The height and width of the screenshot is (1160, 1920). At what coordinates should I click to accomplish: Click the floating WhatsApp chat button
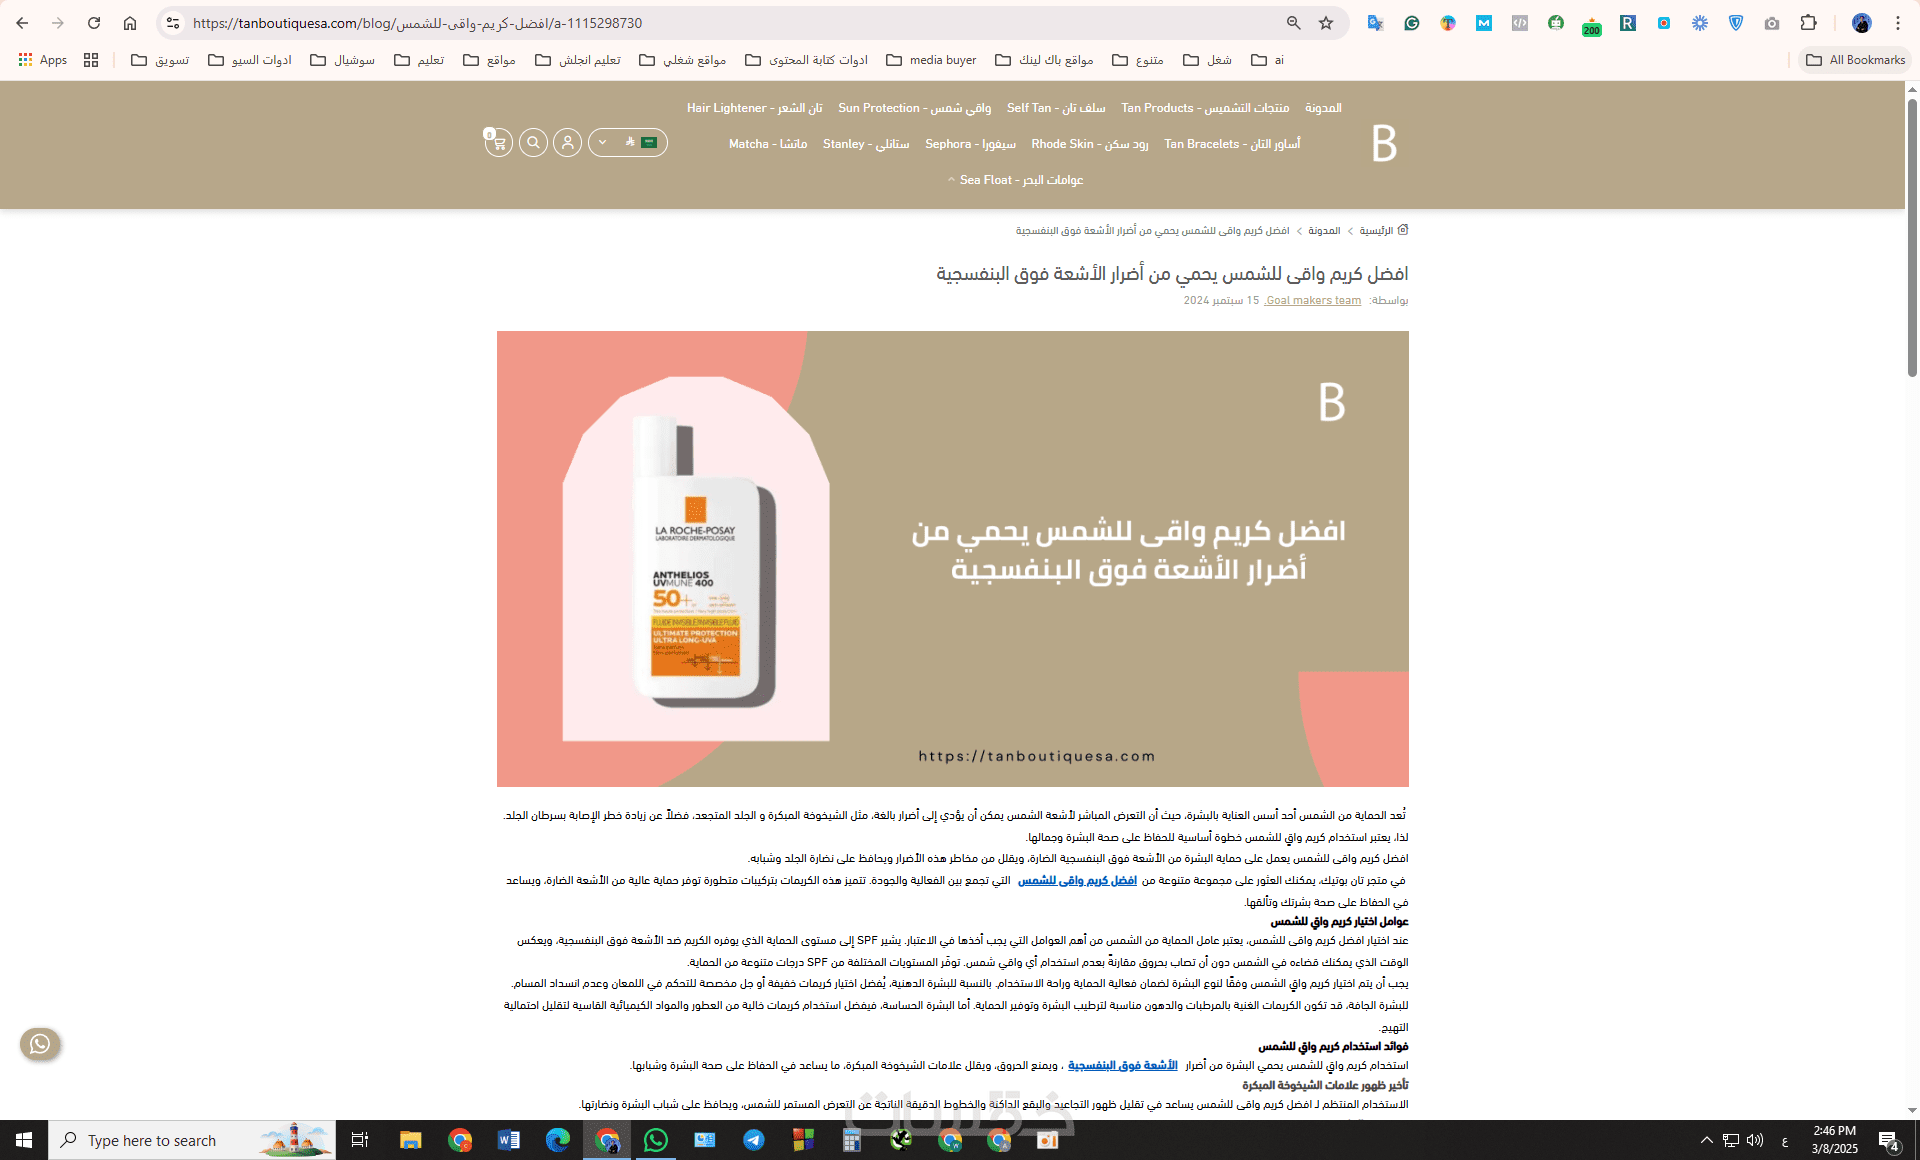coord(40,1044)
